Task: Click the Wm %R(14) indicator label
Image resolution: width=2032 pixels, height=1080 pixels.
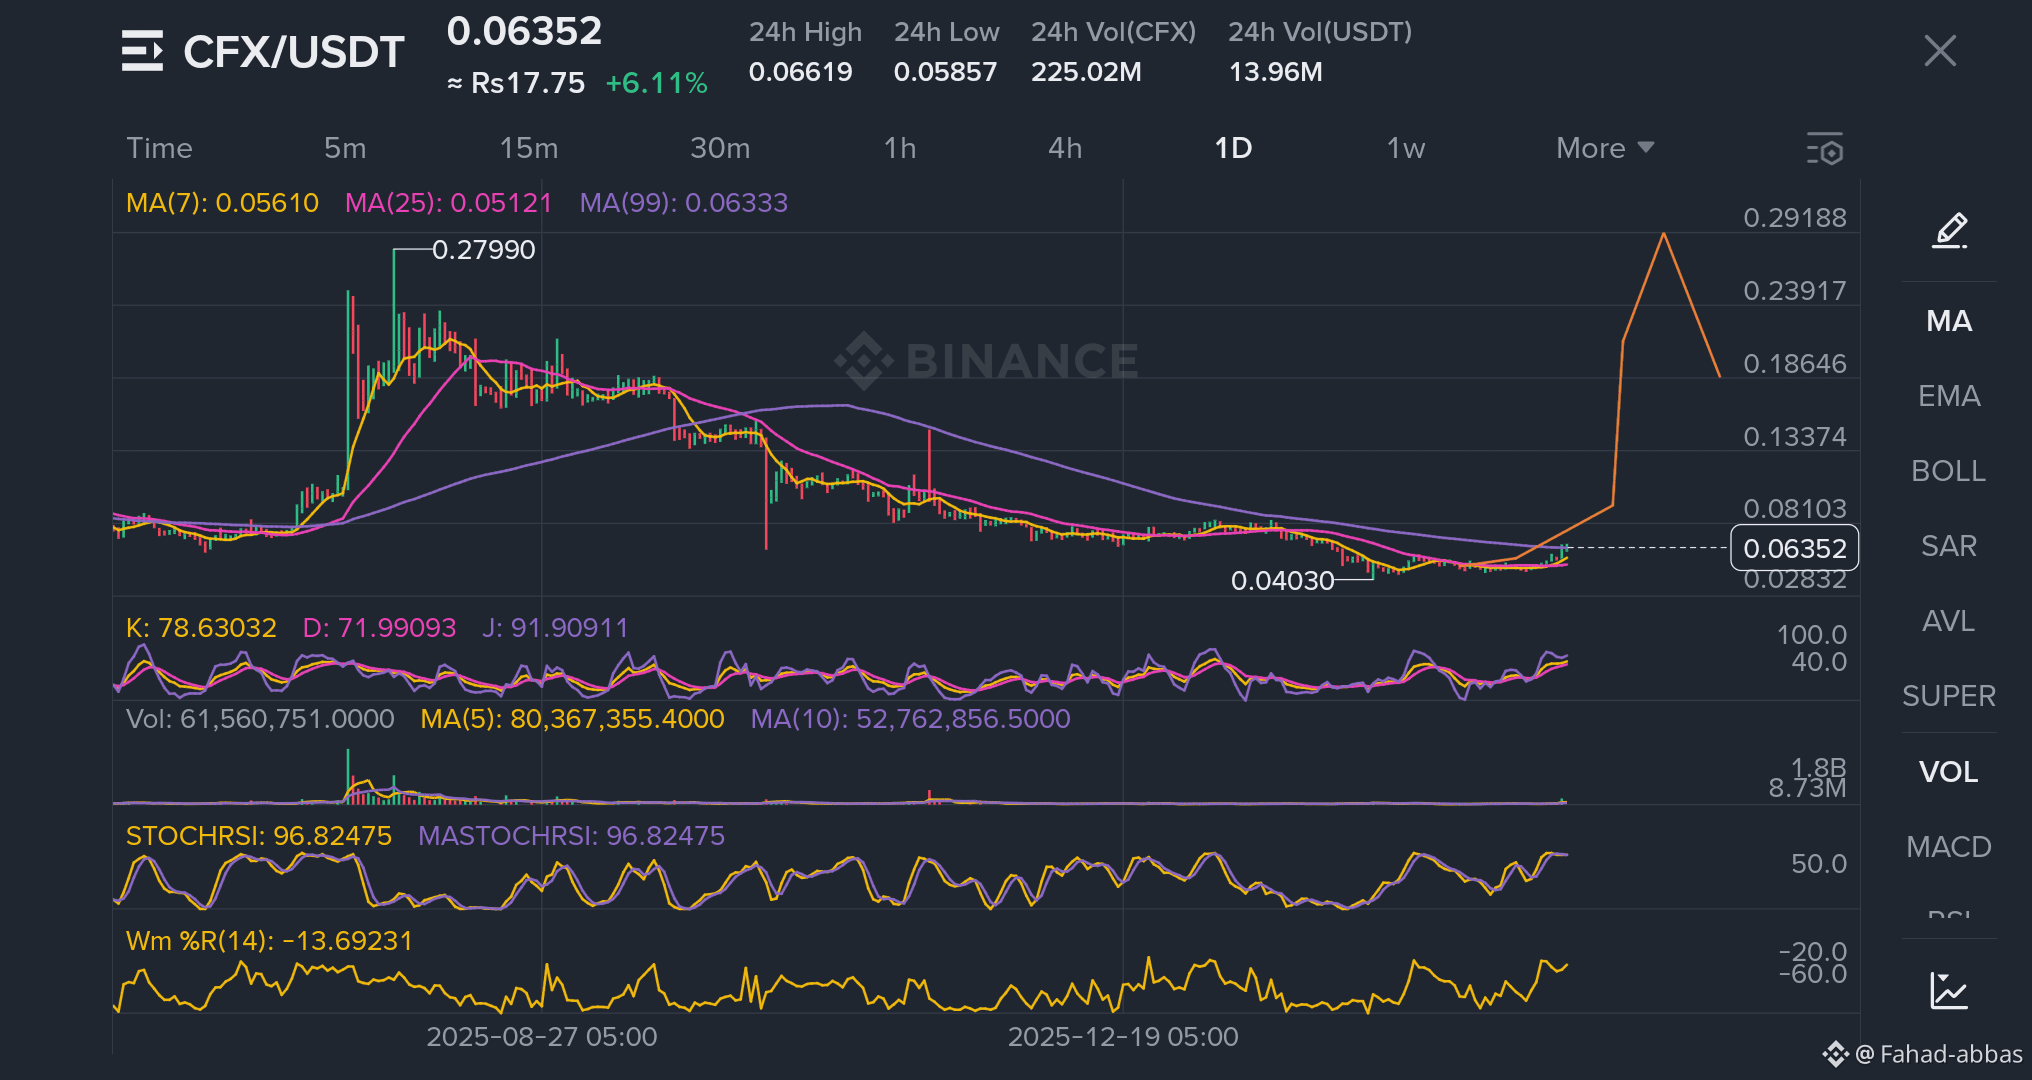Action: [x=269, y=941]
